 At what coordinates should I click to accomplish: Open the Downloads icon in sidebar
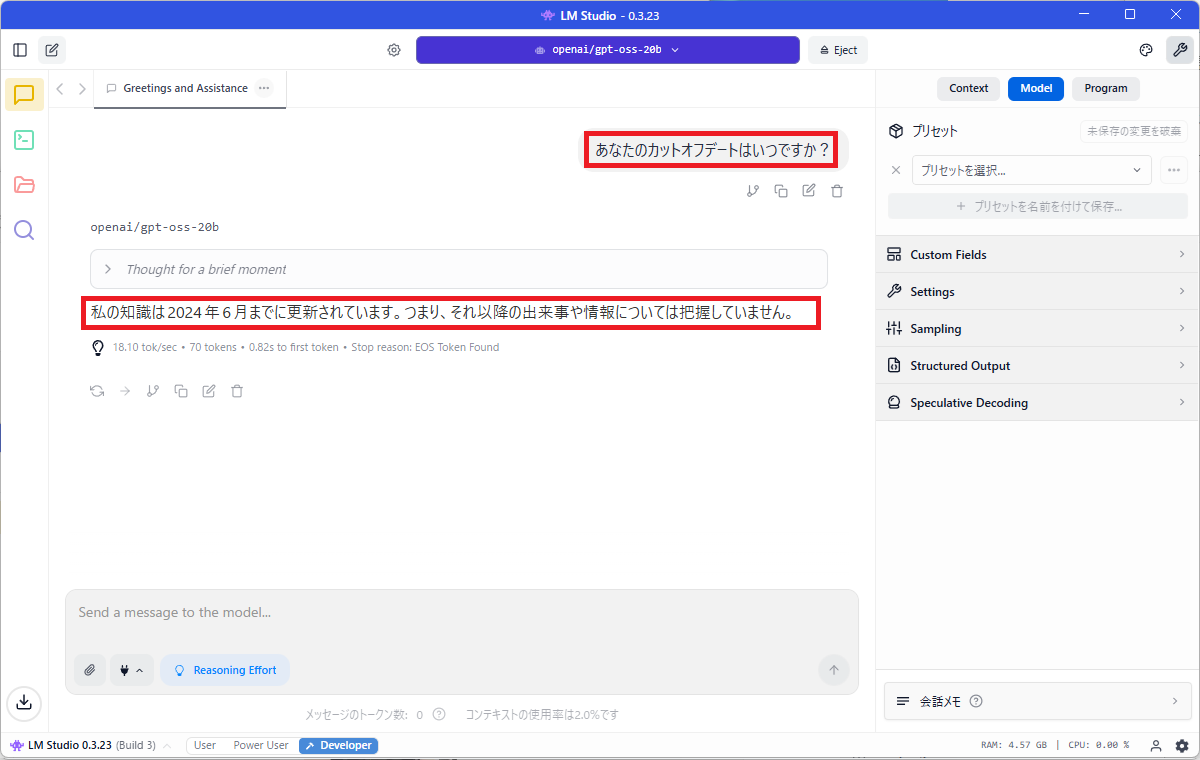click(x=25, y=703)
